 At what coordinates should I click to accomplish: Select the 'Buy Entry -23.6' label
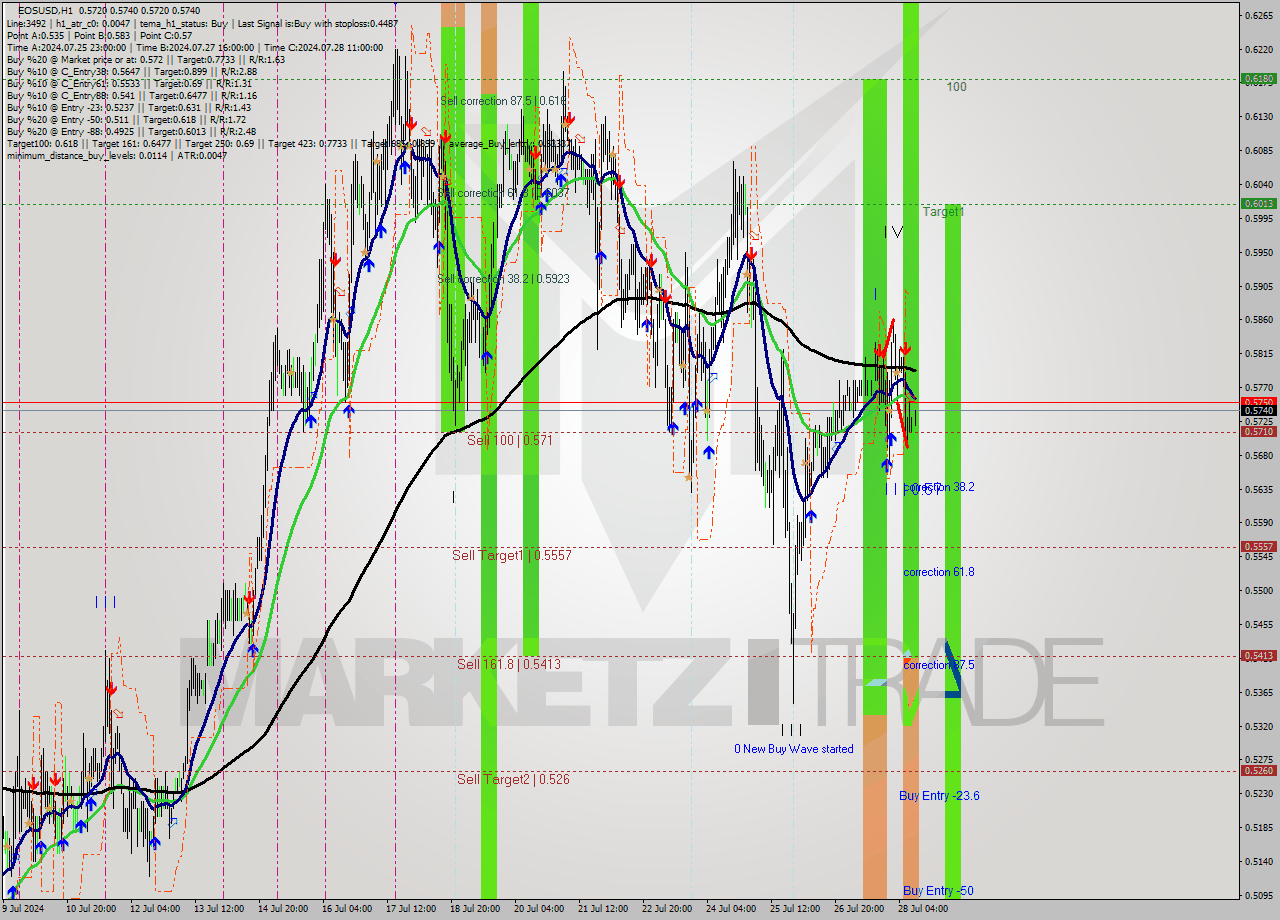pos(939,796)
